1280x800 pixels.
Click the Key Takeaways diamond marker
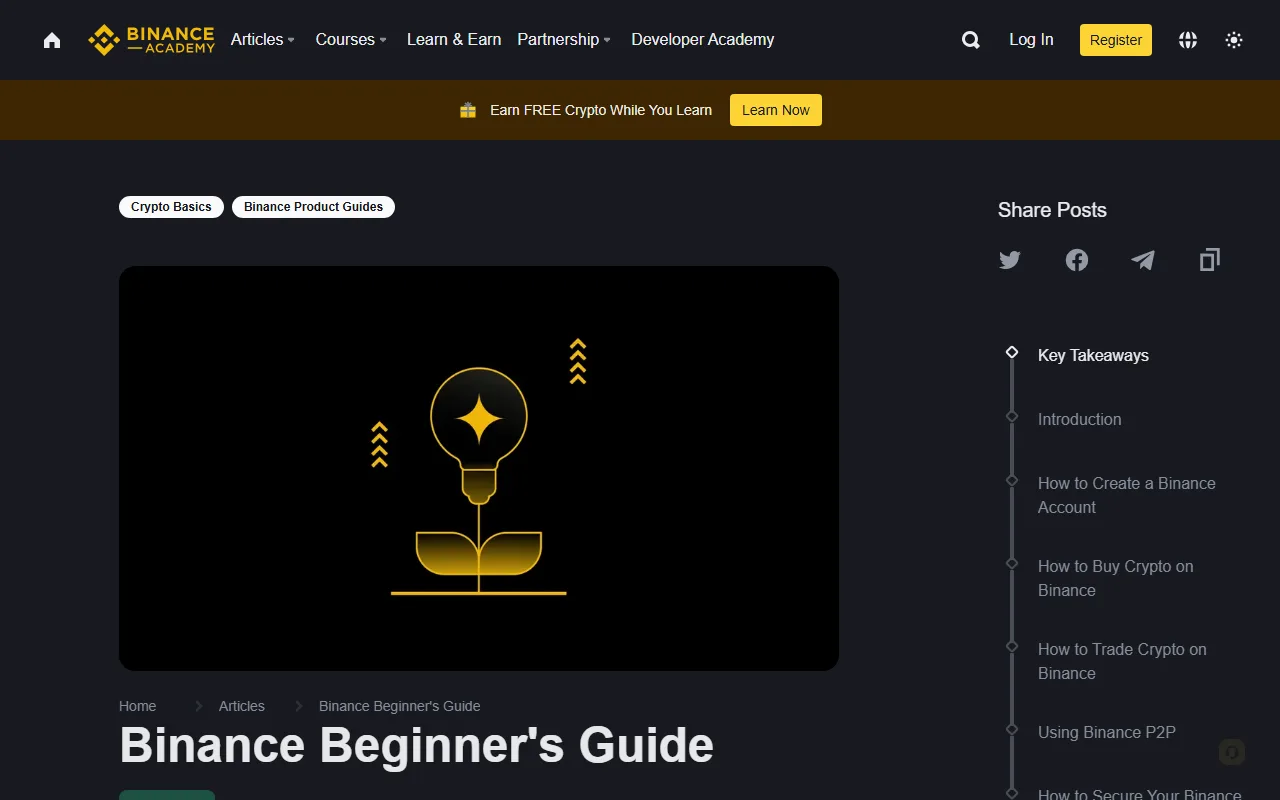[1012, 352]
